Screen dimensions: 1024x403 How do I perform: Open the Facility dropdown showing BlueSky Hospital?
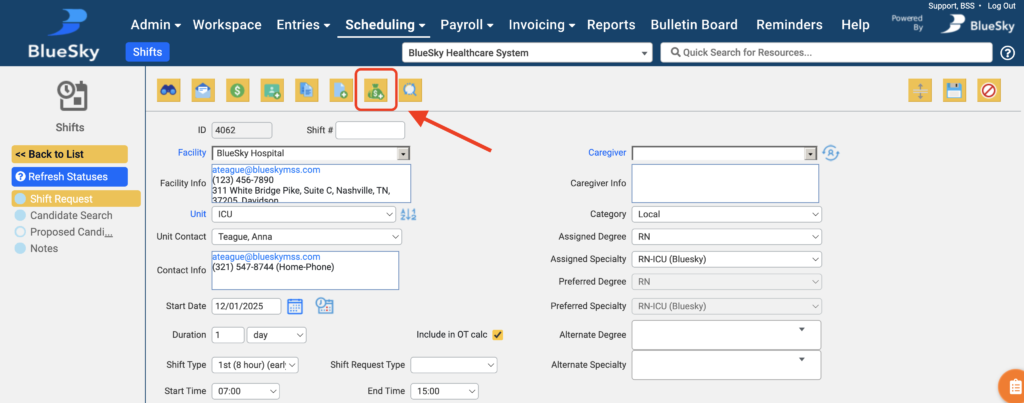311,154
